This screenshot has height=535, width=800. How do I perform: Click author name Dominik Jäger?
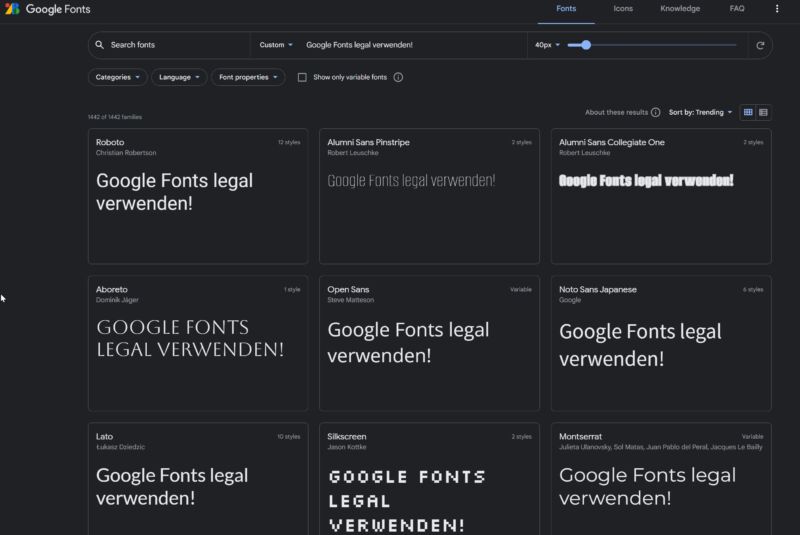(x=117, y=300)
